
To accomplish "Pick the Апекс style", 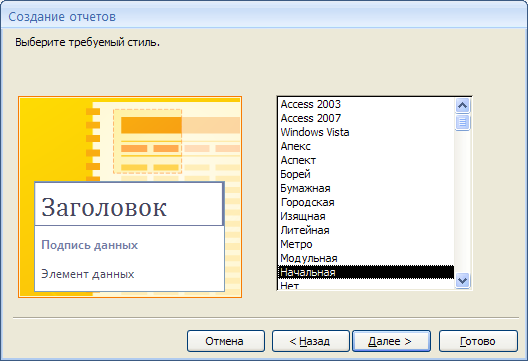I will [x=366, y=146].
